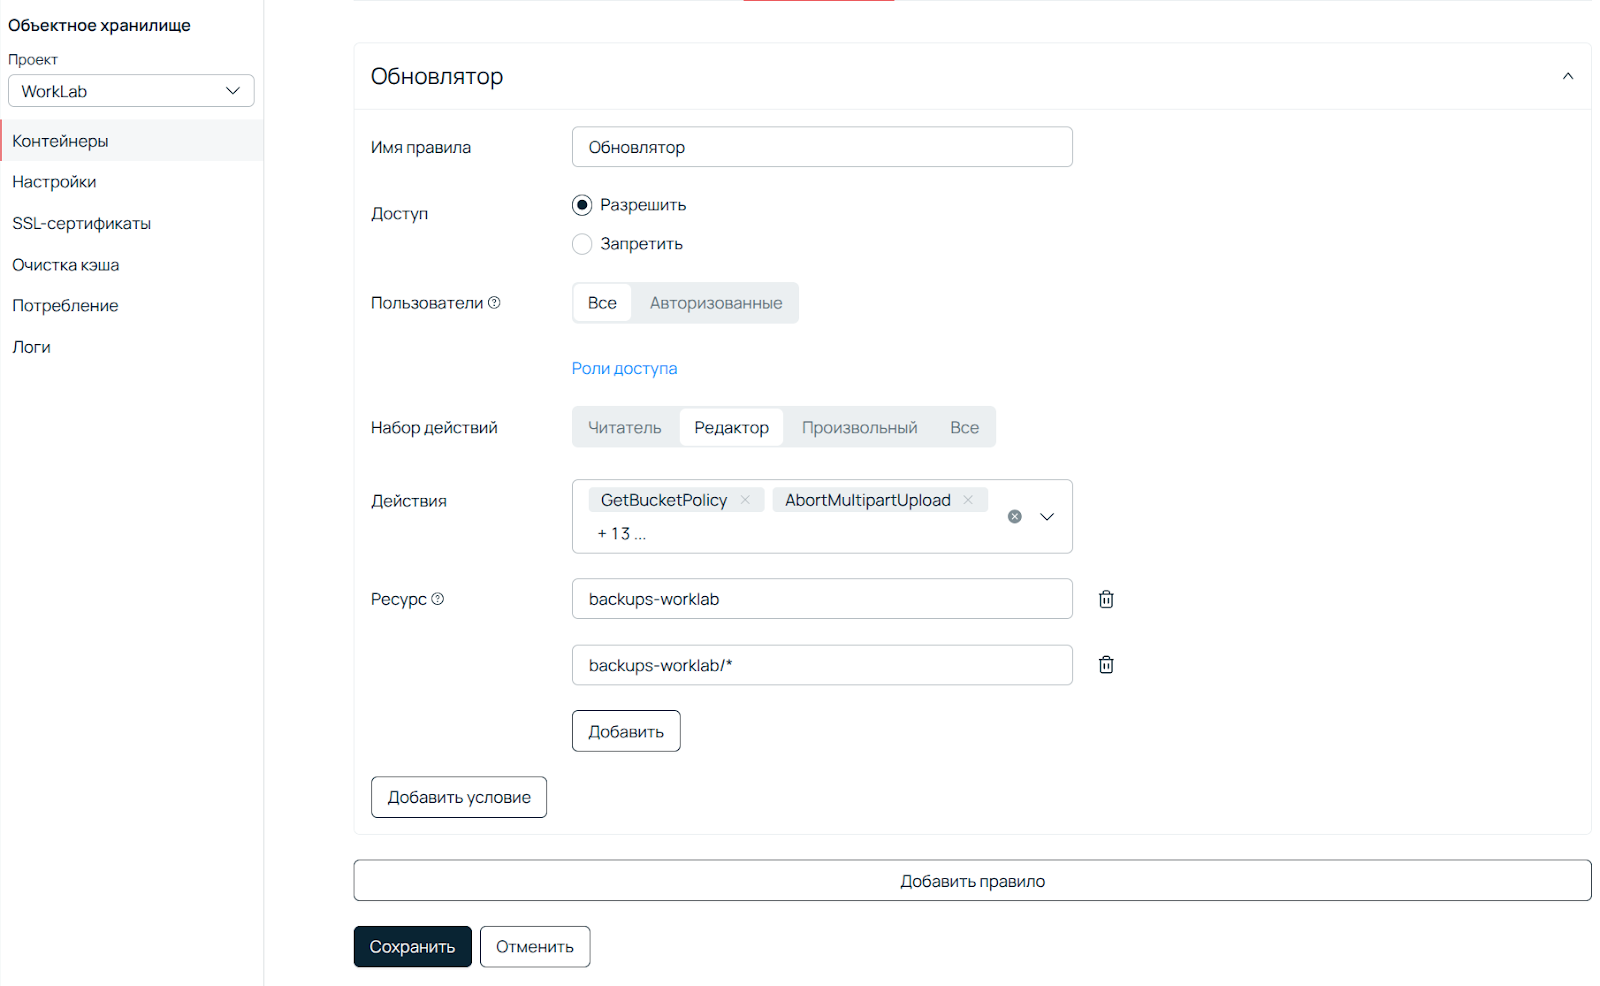Viewport: 1600px width, 986px height.
Task: Remove the AbortMultipartUpload action tag
Action: pos(968,500)
